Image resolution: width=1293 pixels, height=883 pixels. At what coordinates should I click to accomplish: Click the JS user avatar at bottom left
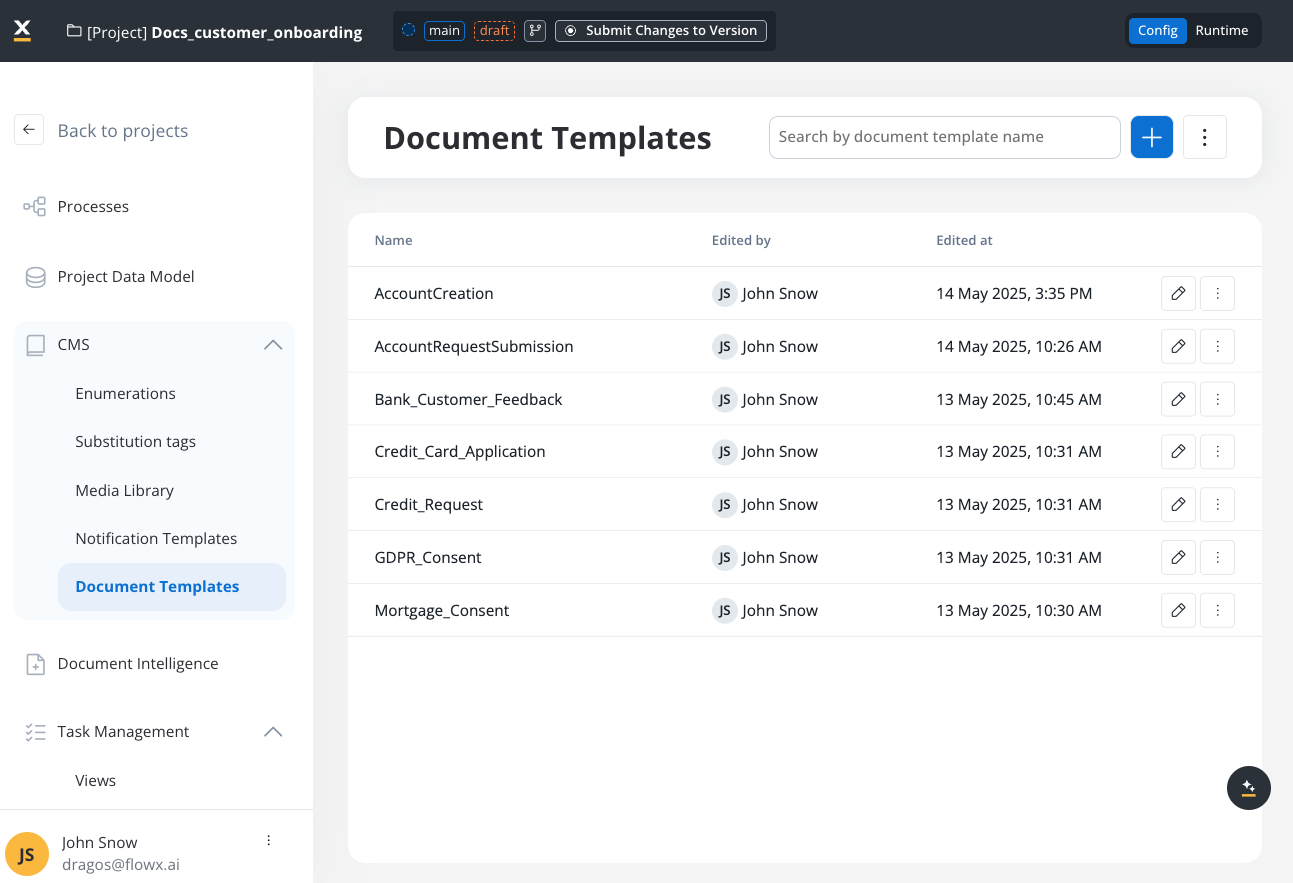pyautogui.click(x=27, y=854)
